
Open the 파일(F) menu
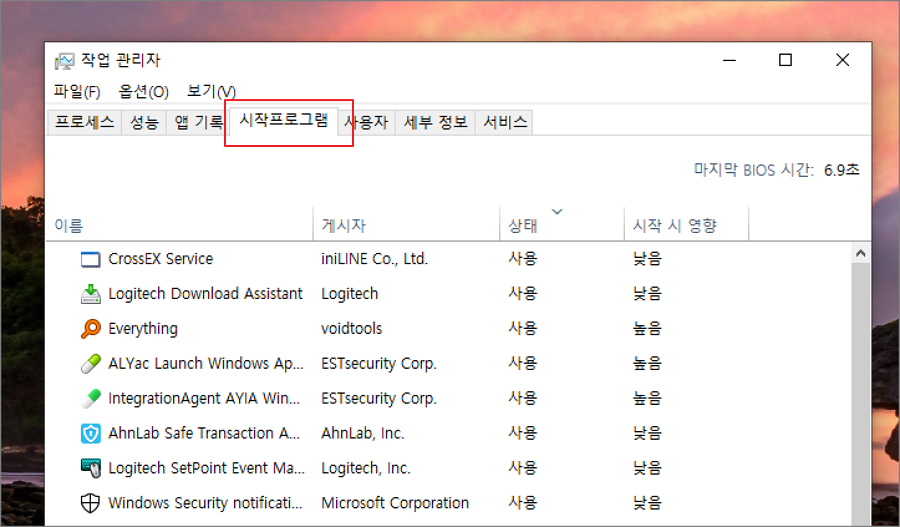[x=77, y=91]
